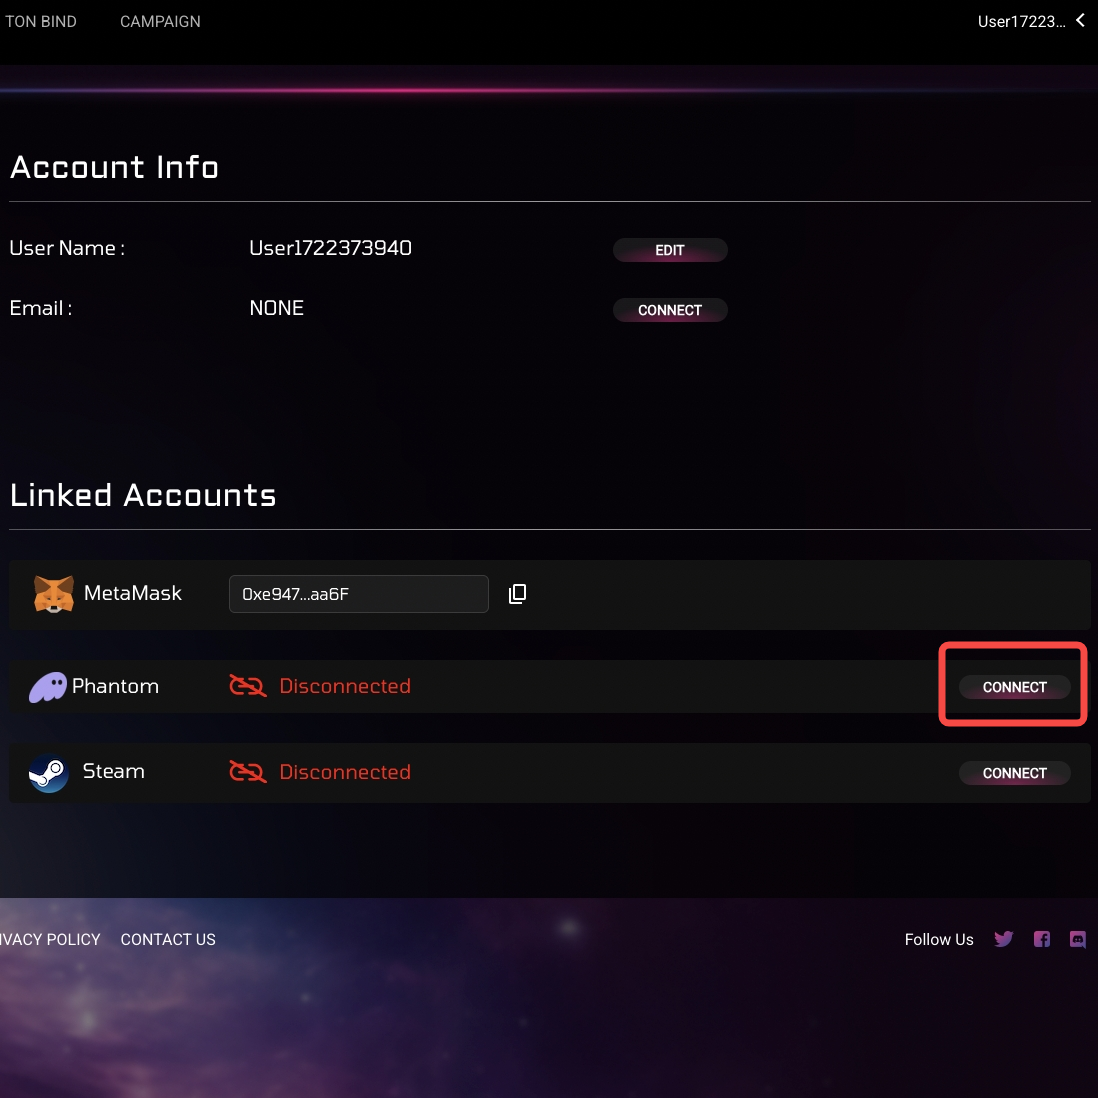The width and height of the screenshot is (1098, 1098).
Task: Expand the user menu chevron
Action: [x=1080, y=21]
